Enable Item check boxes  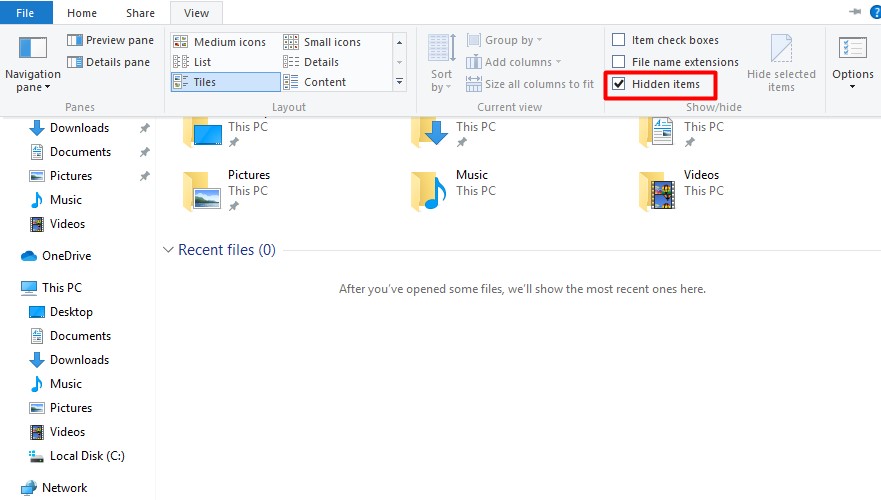click(x=619, y=40)
